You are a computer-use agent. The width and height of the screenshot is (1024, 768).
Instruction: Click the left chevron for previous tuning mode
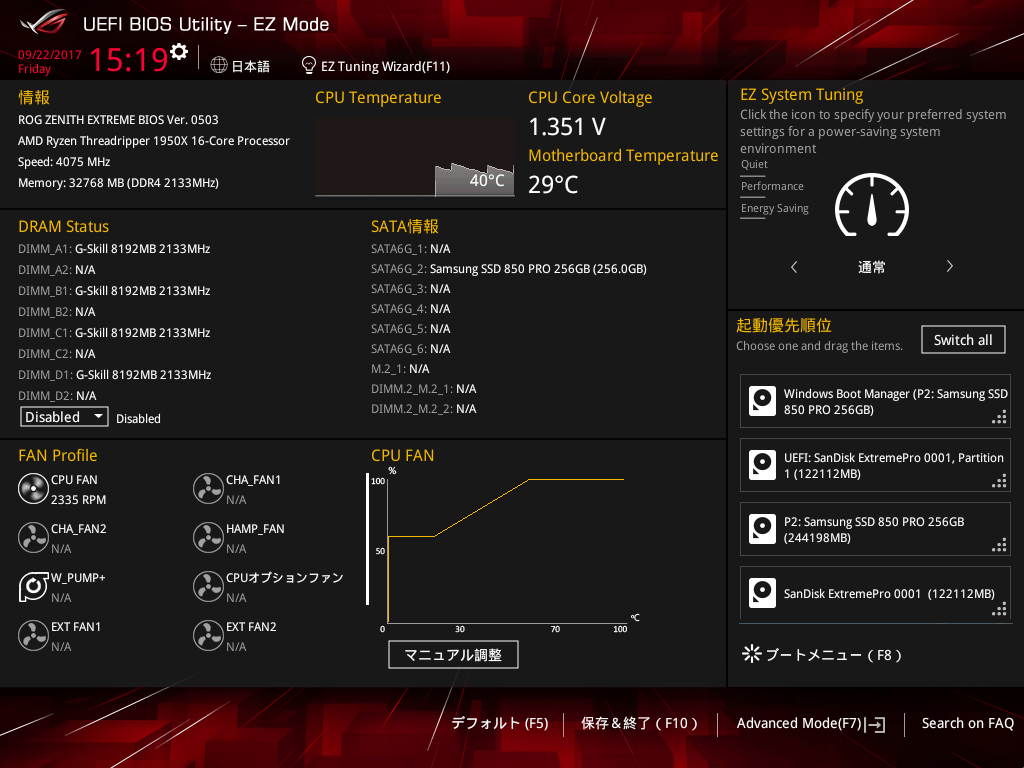[794, 267]
